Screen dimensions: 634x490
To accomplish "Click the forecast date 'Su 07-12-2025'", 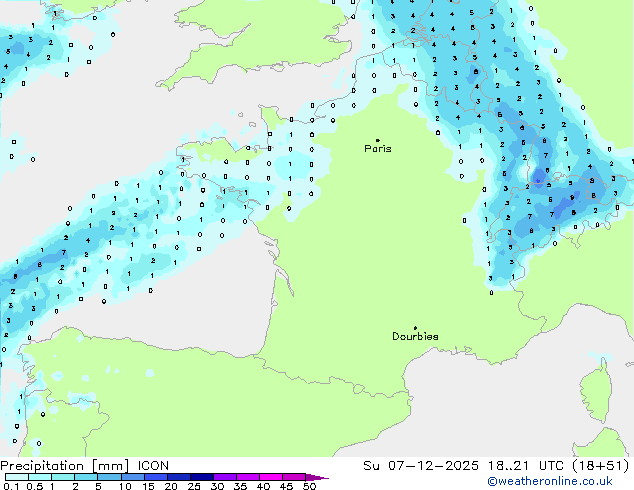I will [x=421, y=466].
